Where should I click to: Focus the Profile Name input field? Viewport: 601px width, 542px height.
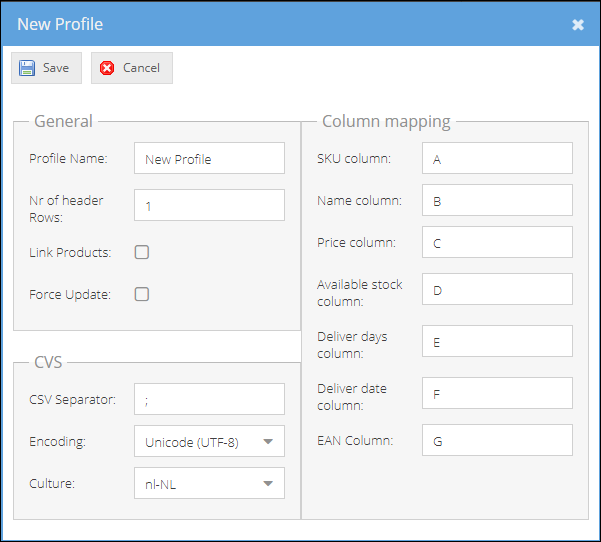pyautogui.click(x=209, y=158)
